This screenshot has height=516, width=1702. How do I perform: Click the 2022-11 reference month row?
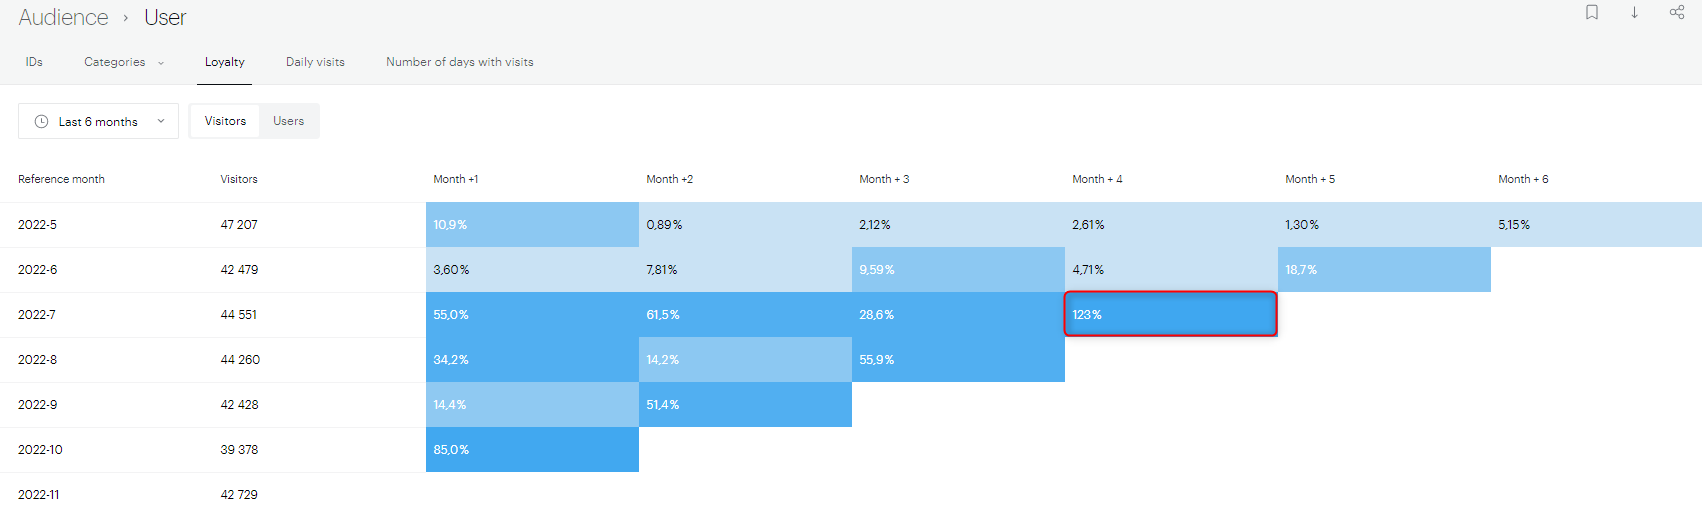coord(39,495)
